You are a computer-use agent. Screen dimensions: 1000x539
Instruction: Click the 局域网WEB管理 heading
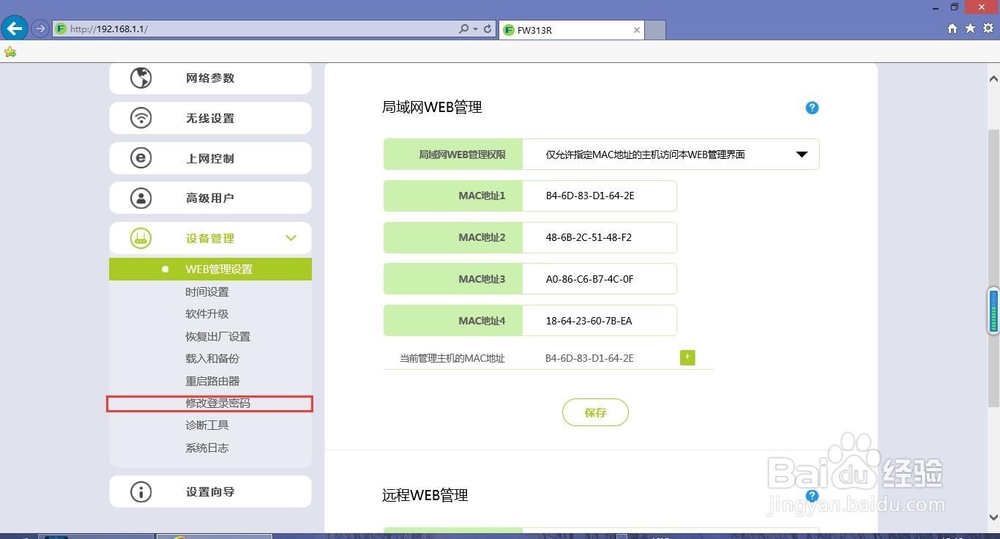[432, 107]
